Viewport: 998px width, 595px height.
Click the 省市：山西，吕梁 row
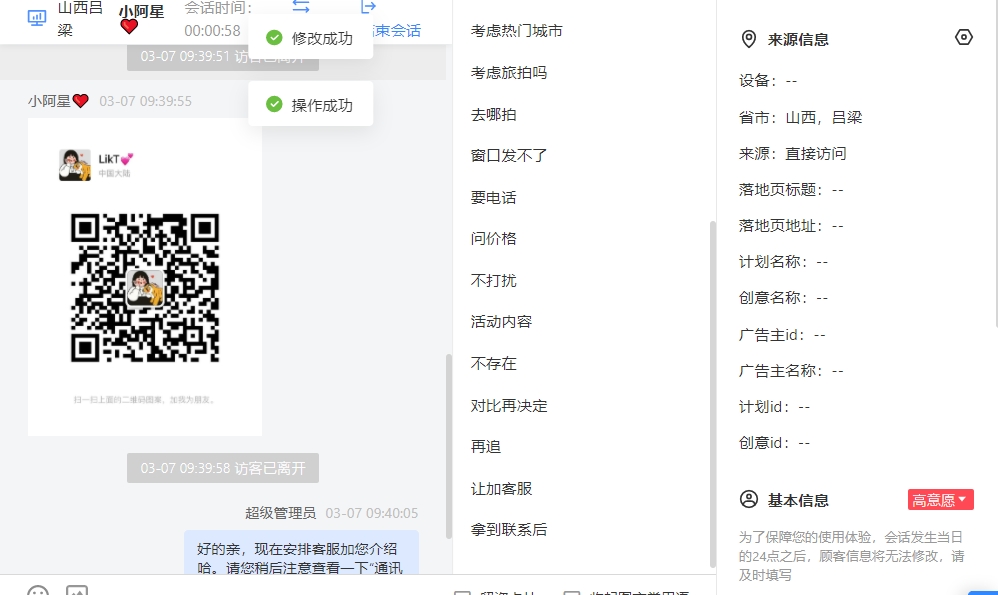point(800,118)
